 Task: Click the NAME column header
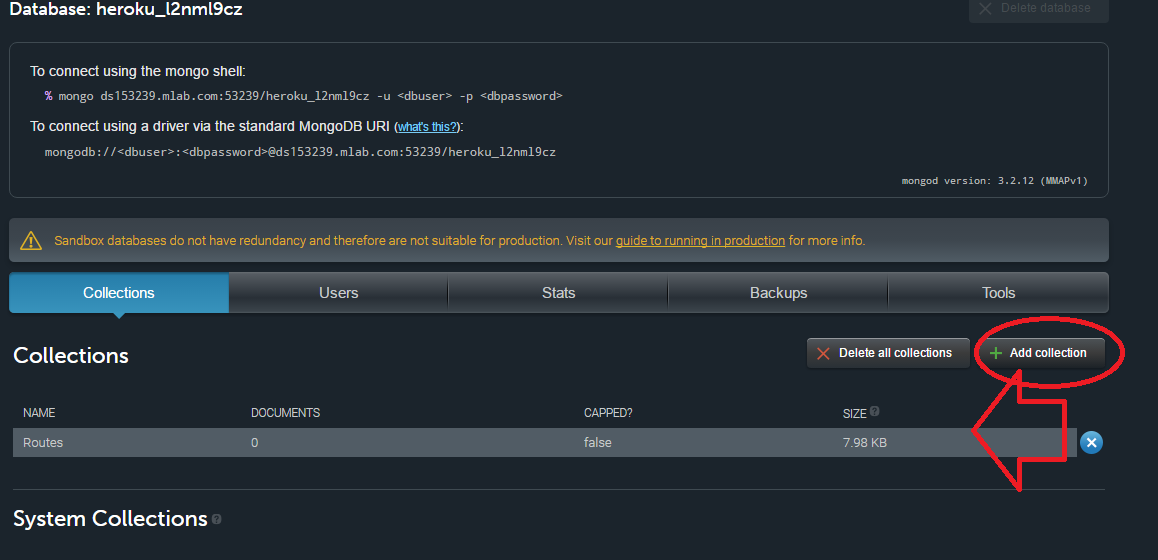coord(39,412)
